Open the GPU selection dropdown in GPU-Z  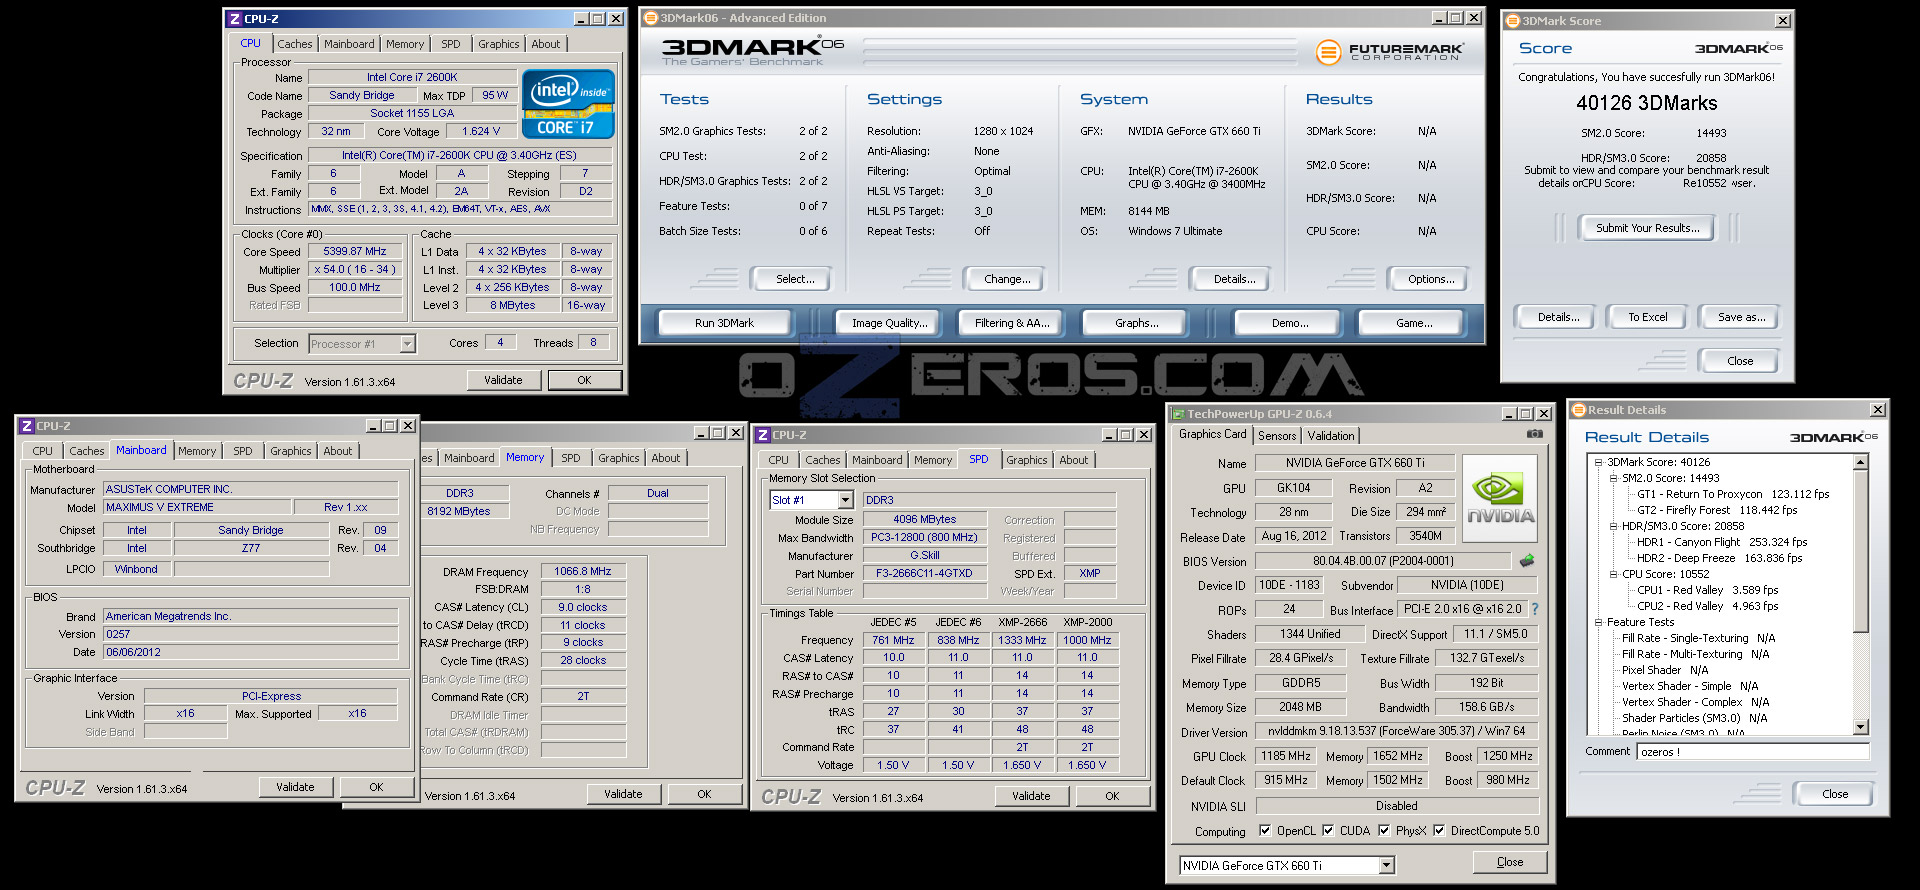(1386, 866)
